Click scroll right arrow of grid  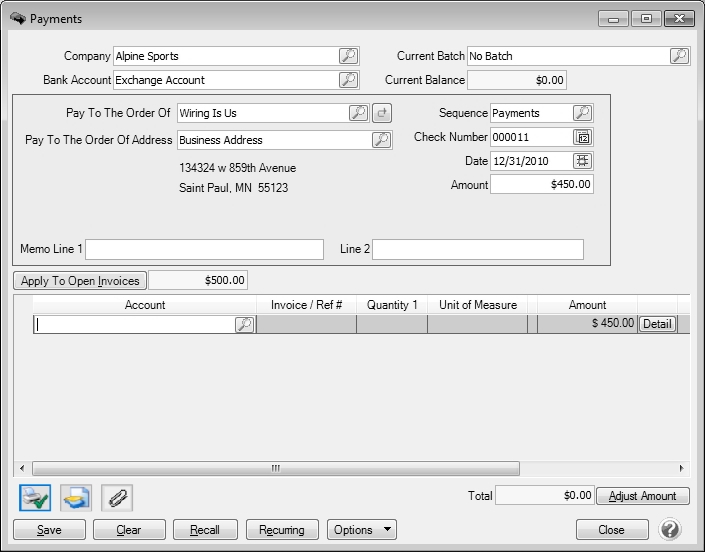pos(682,468)
